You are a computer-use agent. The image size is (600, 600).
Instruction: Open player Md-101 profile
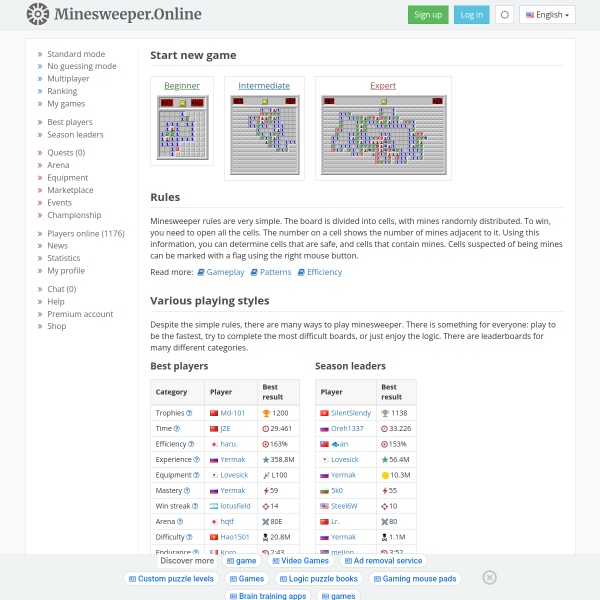click(x=232, y=413)
